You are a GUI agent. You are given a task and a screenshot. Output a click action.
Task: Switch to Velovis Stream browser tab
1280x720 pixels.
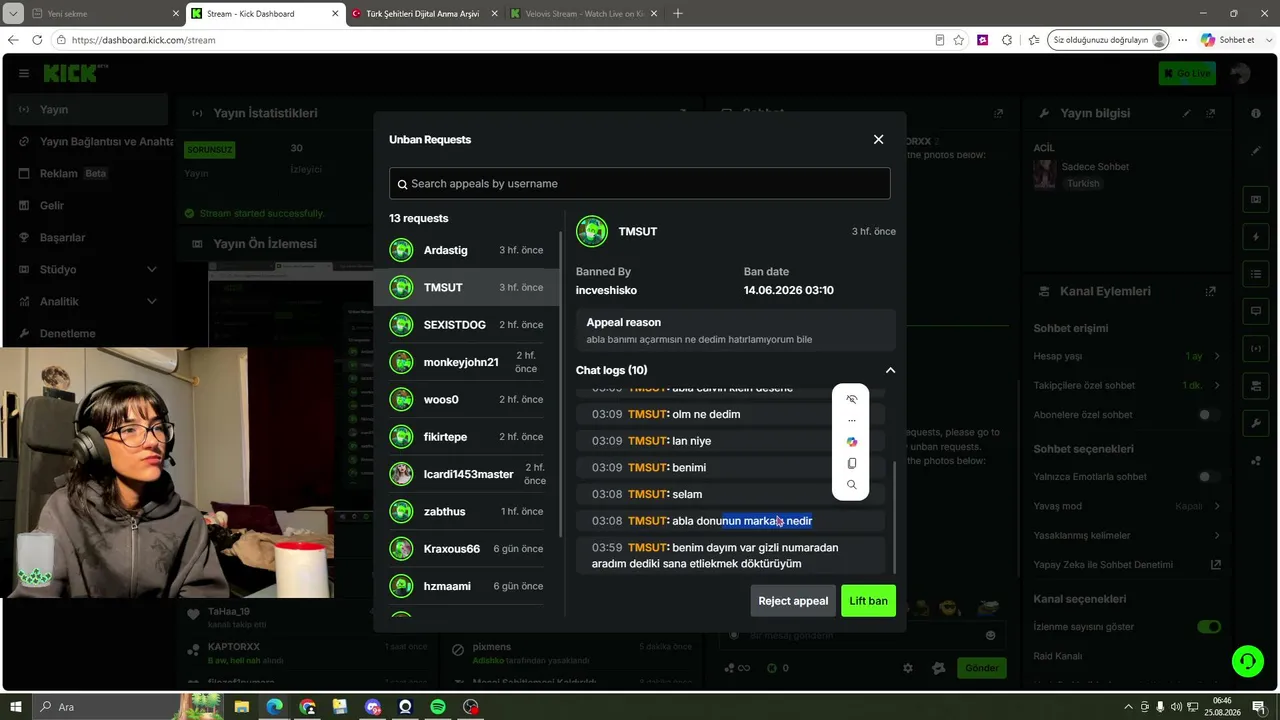581,14
